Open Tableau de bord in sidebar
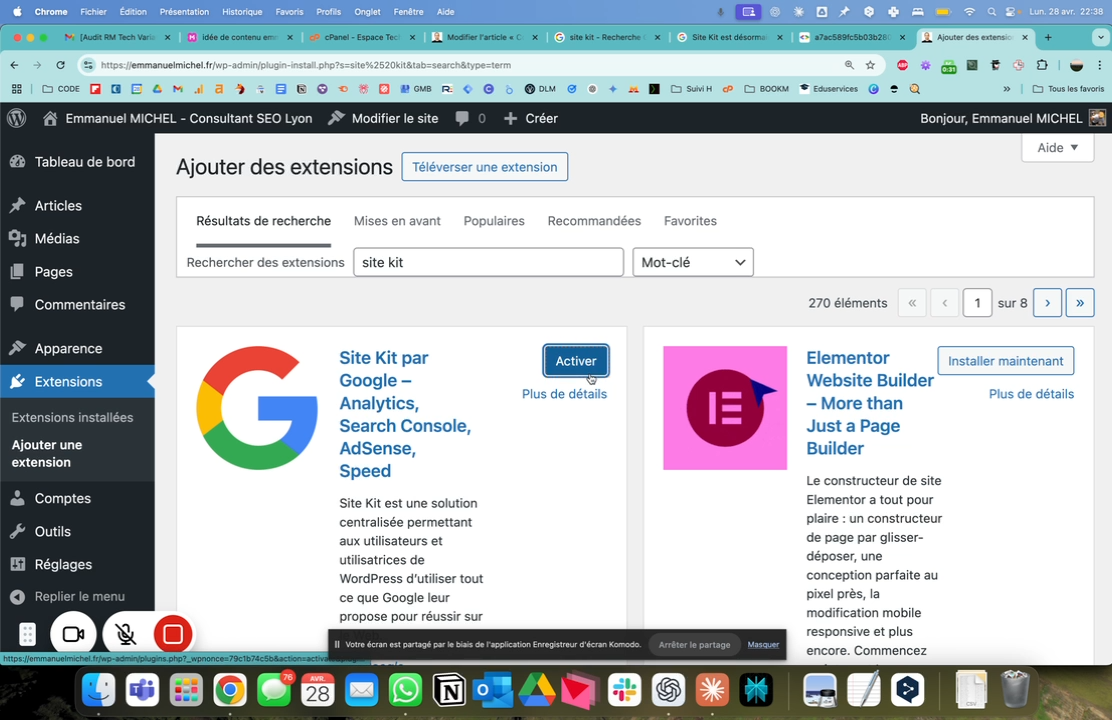 coord(77,162)
